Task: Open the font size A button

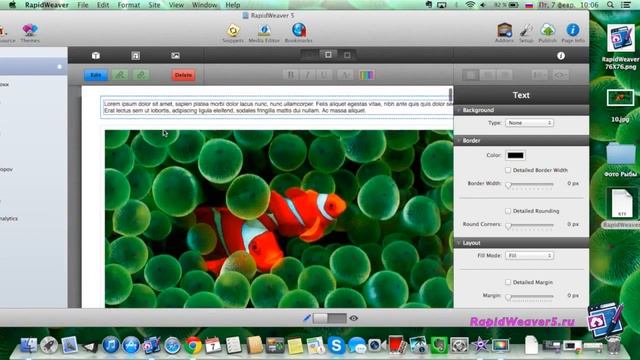Action: [345, 75]
